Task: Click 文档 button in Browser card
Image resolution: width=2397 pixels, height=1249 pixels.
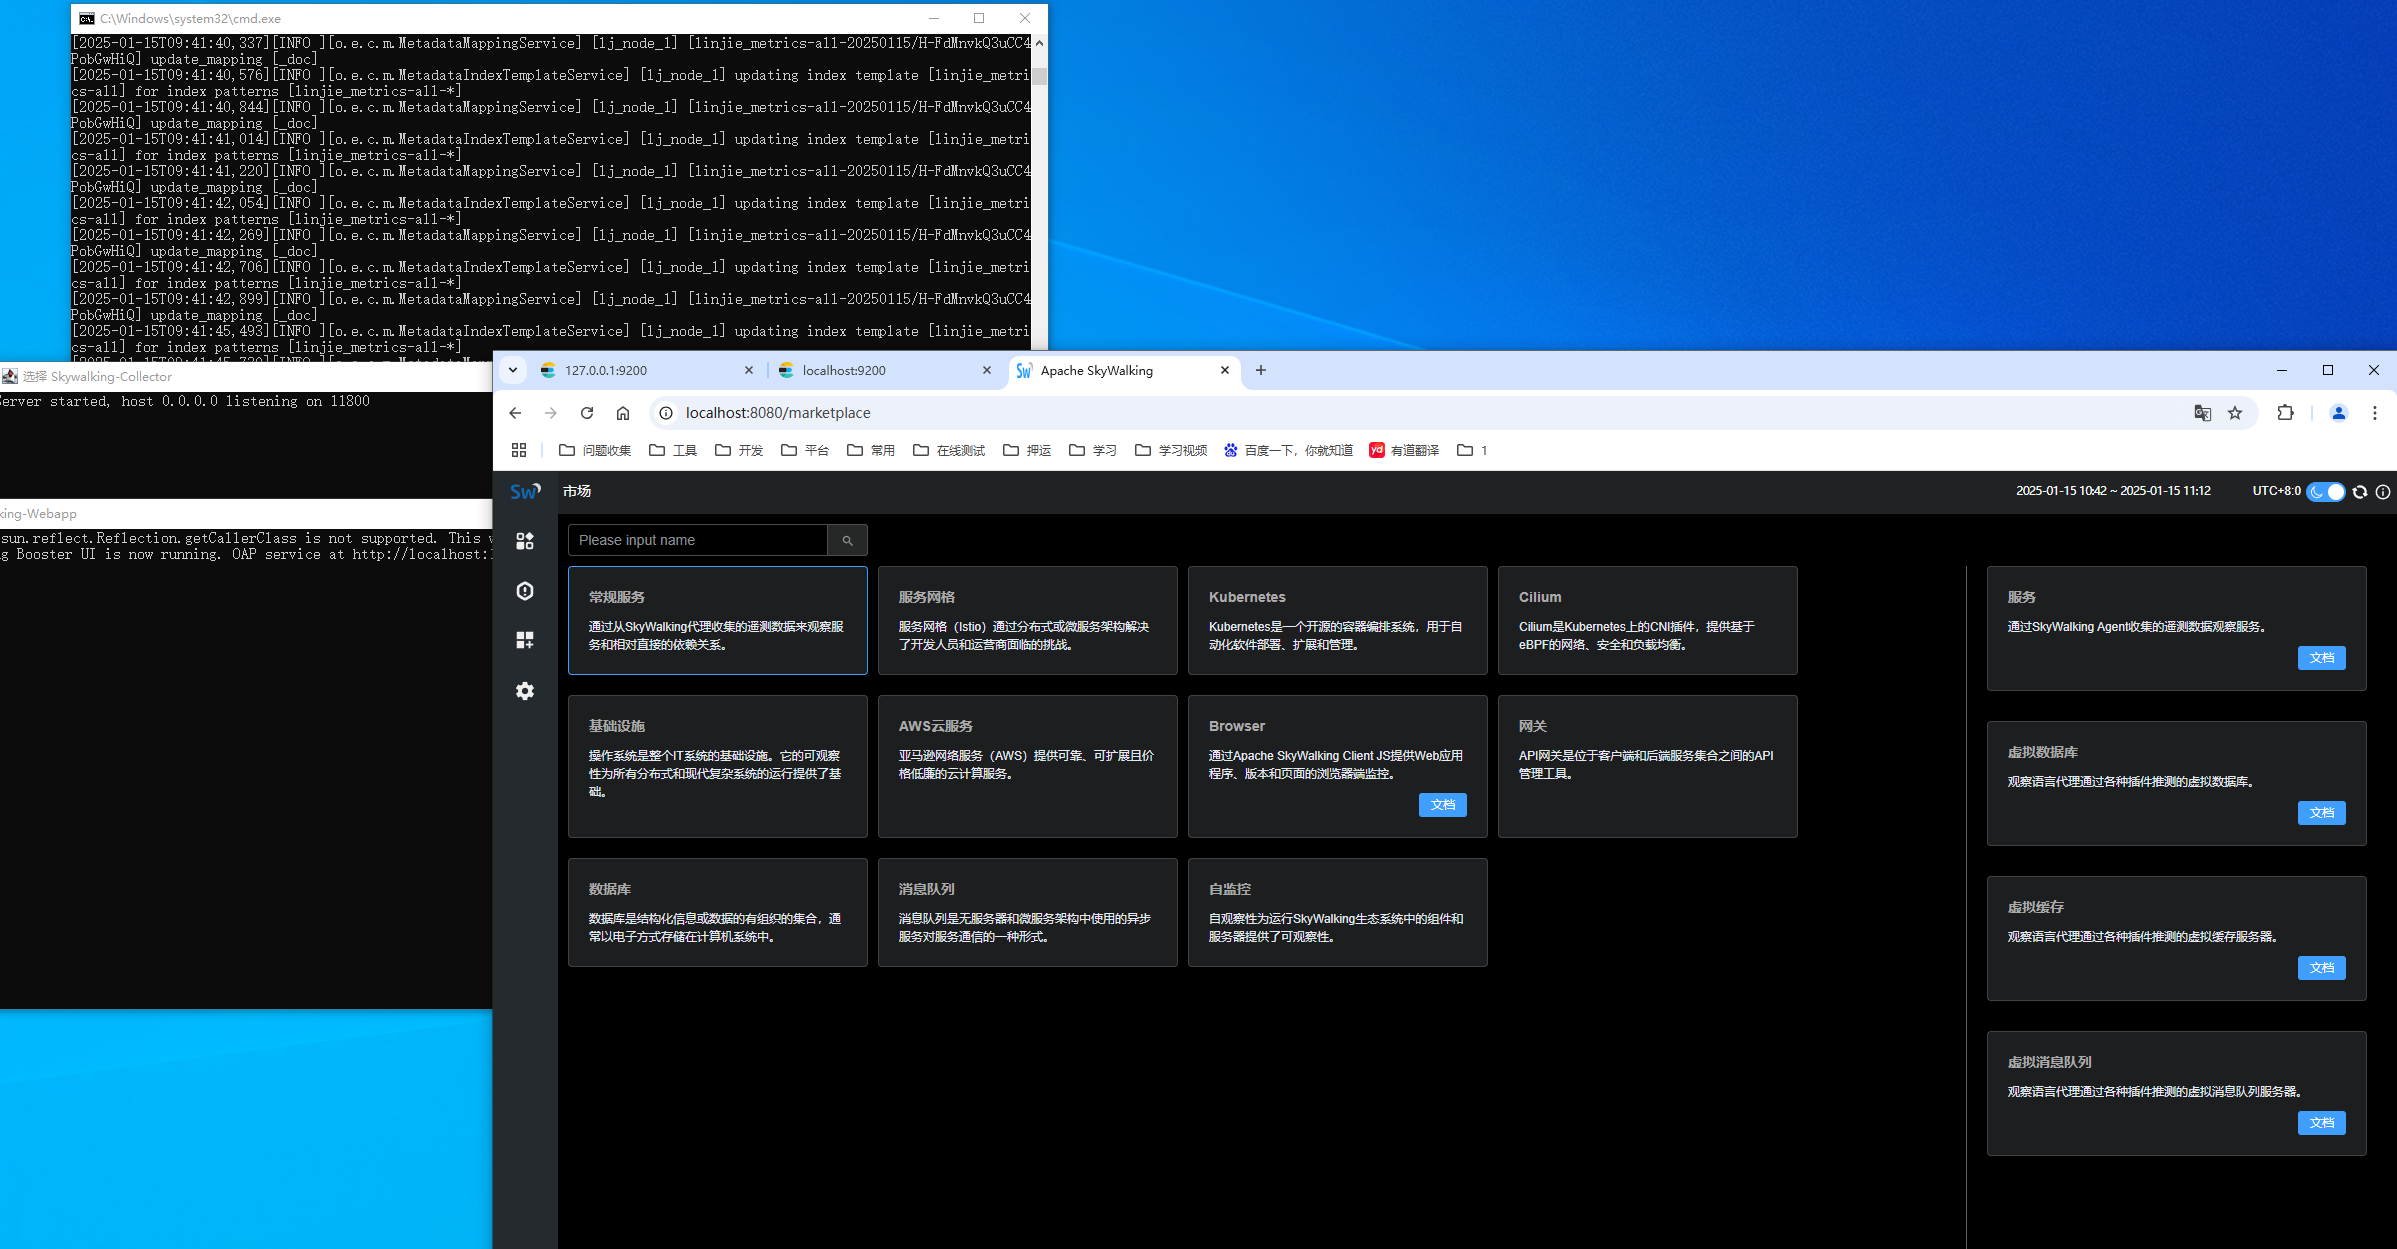Action: [x=1442, y=805]
